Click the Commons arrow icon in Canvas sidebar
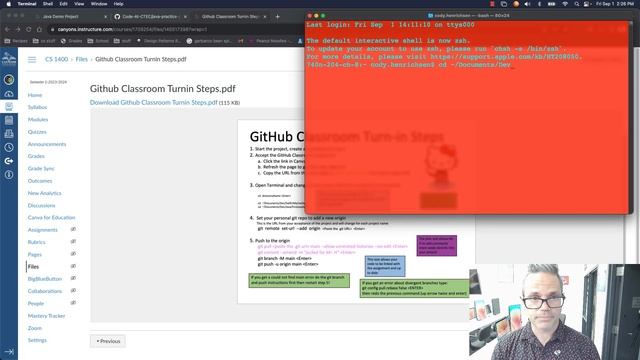This screenshot has width=640, height=360. click(9, 161)
